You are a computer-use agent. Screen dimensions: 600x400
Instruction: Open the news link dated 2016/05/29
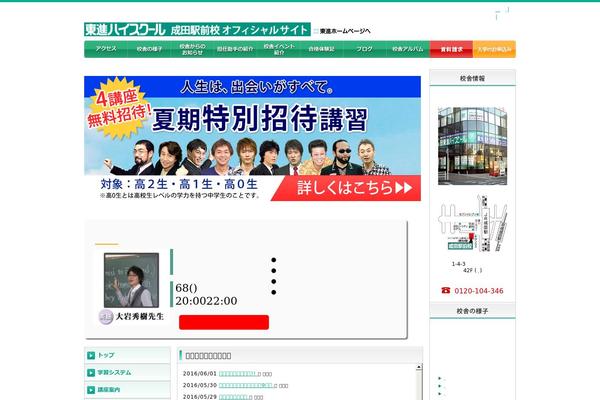click(x=234, y=397)
